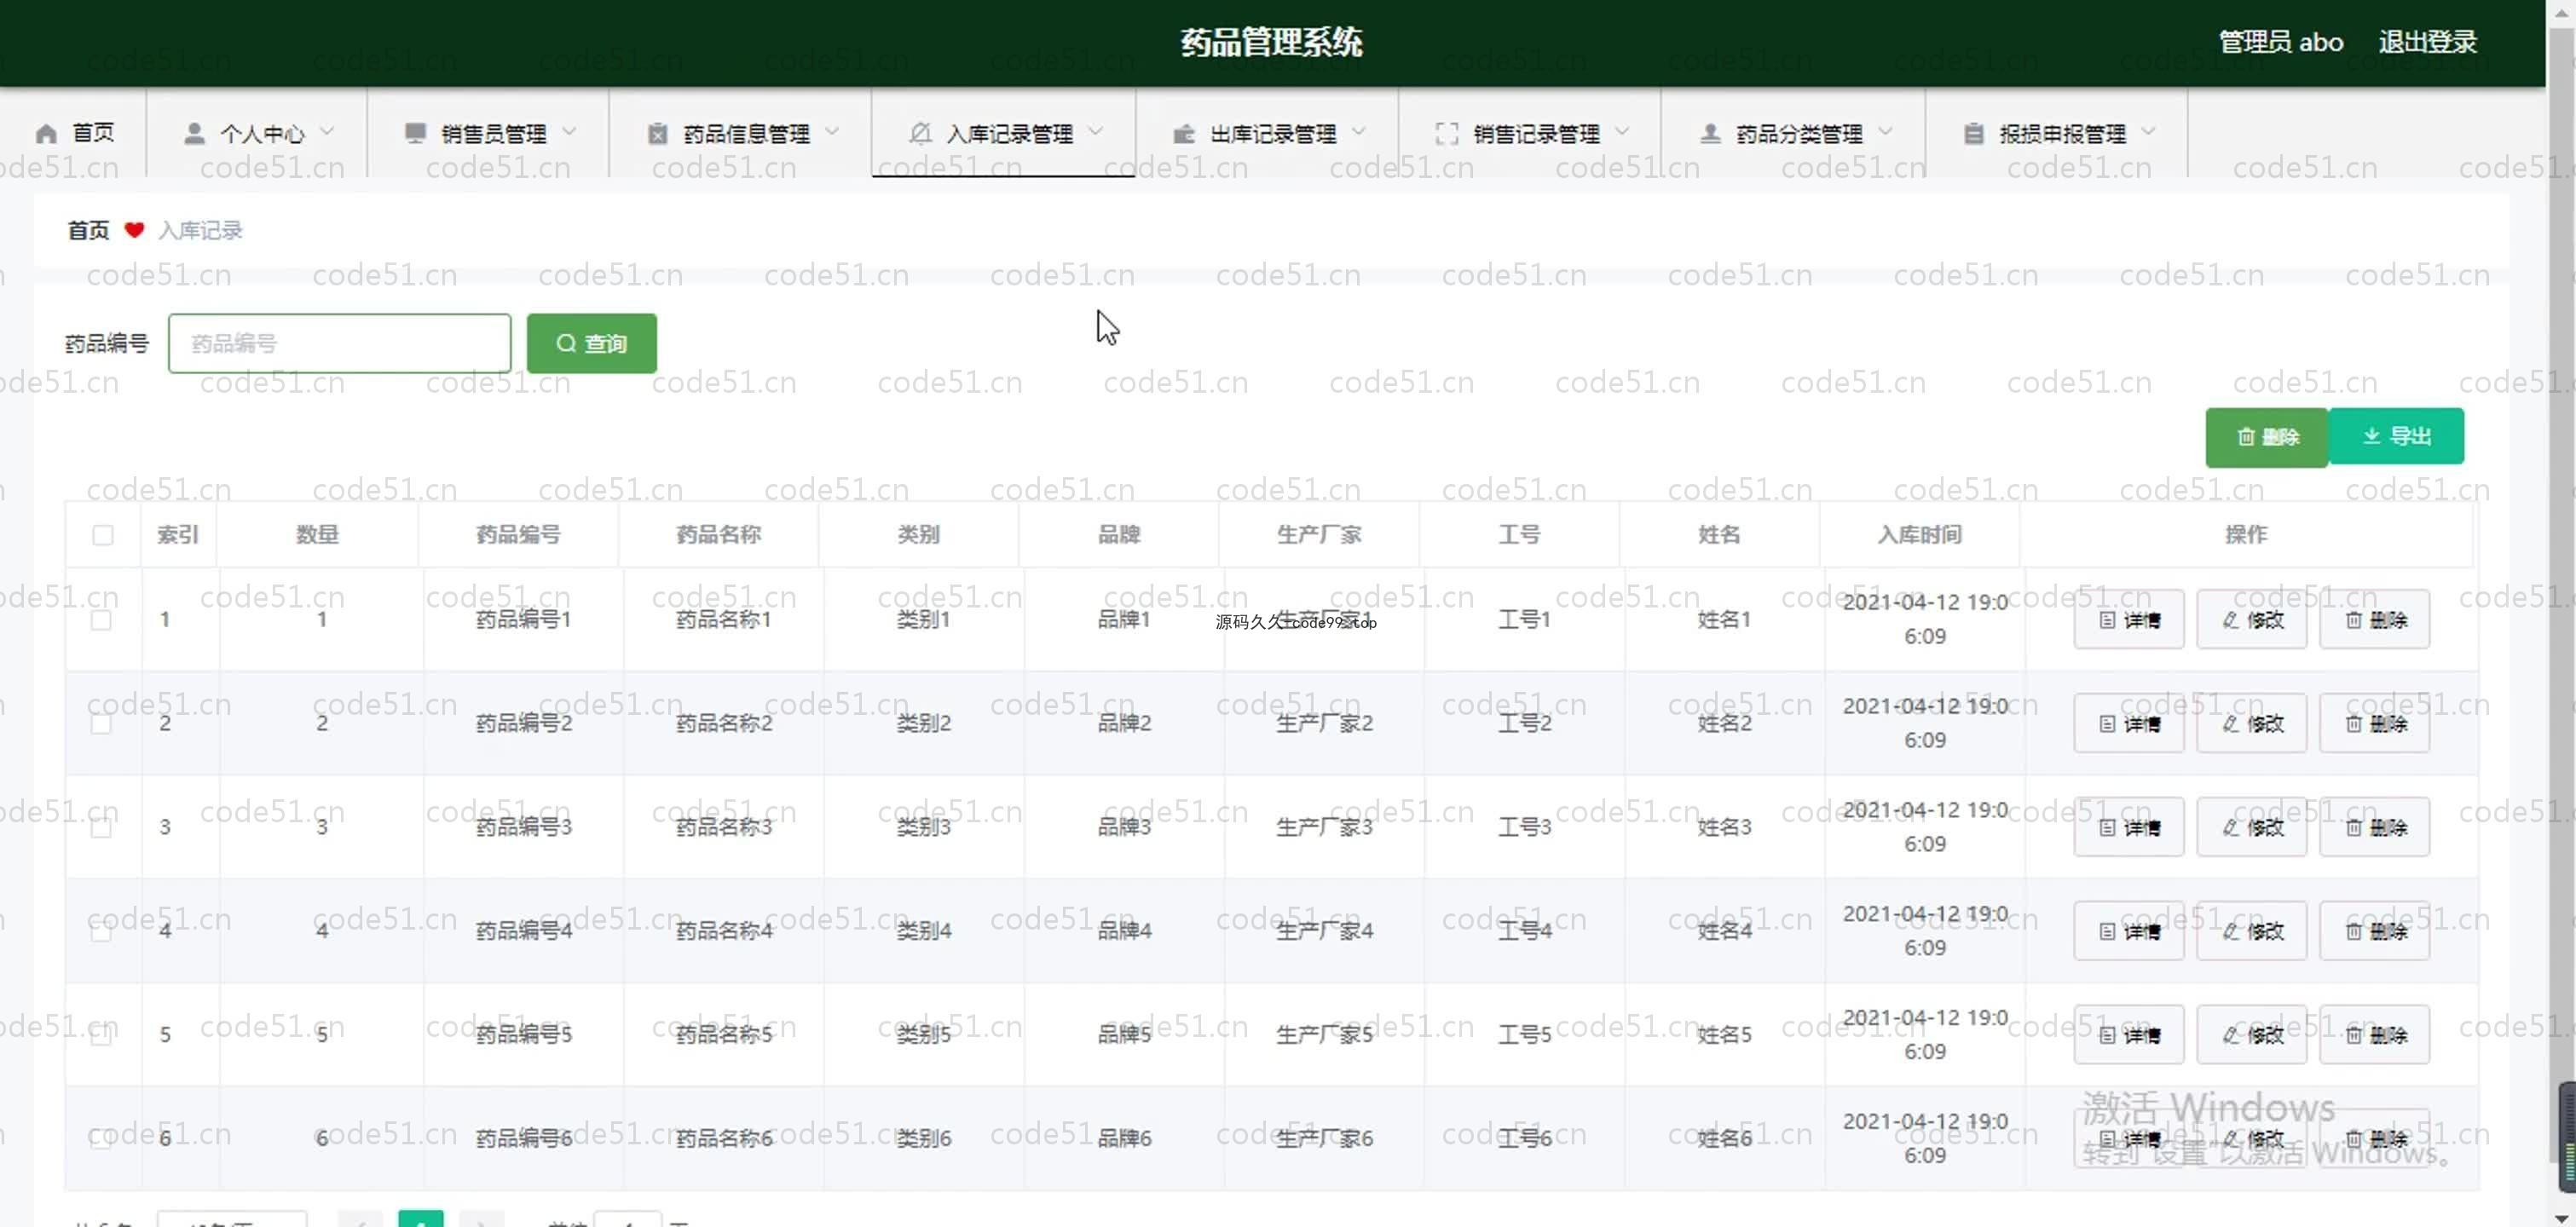Image resolution: width=2576 pixels, height=1227 pixels.
Task: Open the 销售员管理 menu
Action: [488, 133]
